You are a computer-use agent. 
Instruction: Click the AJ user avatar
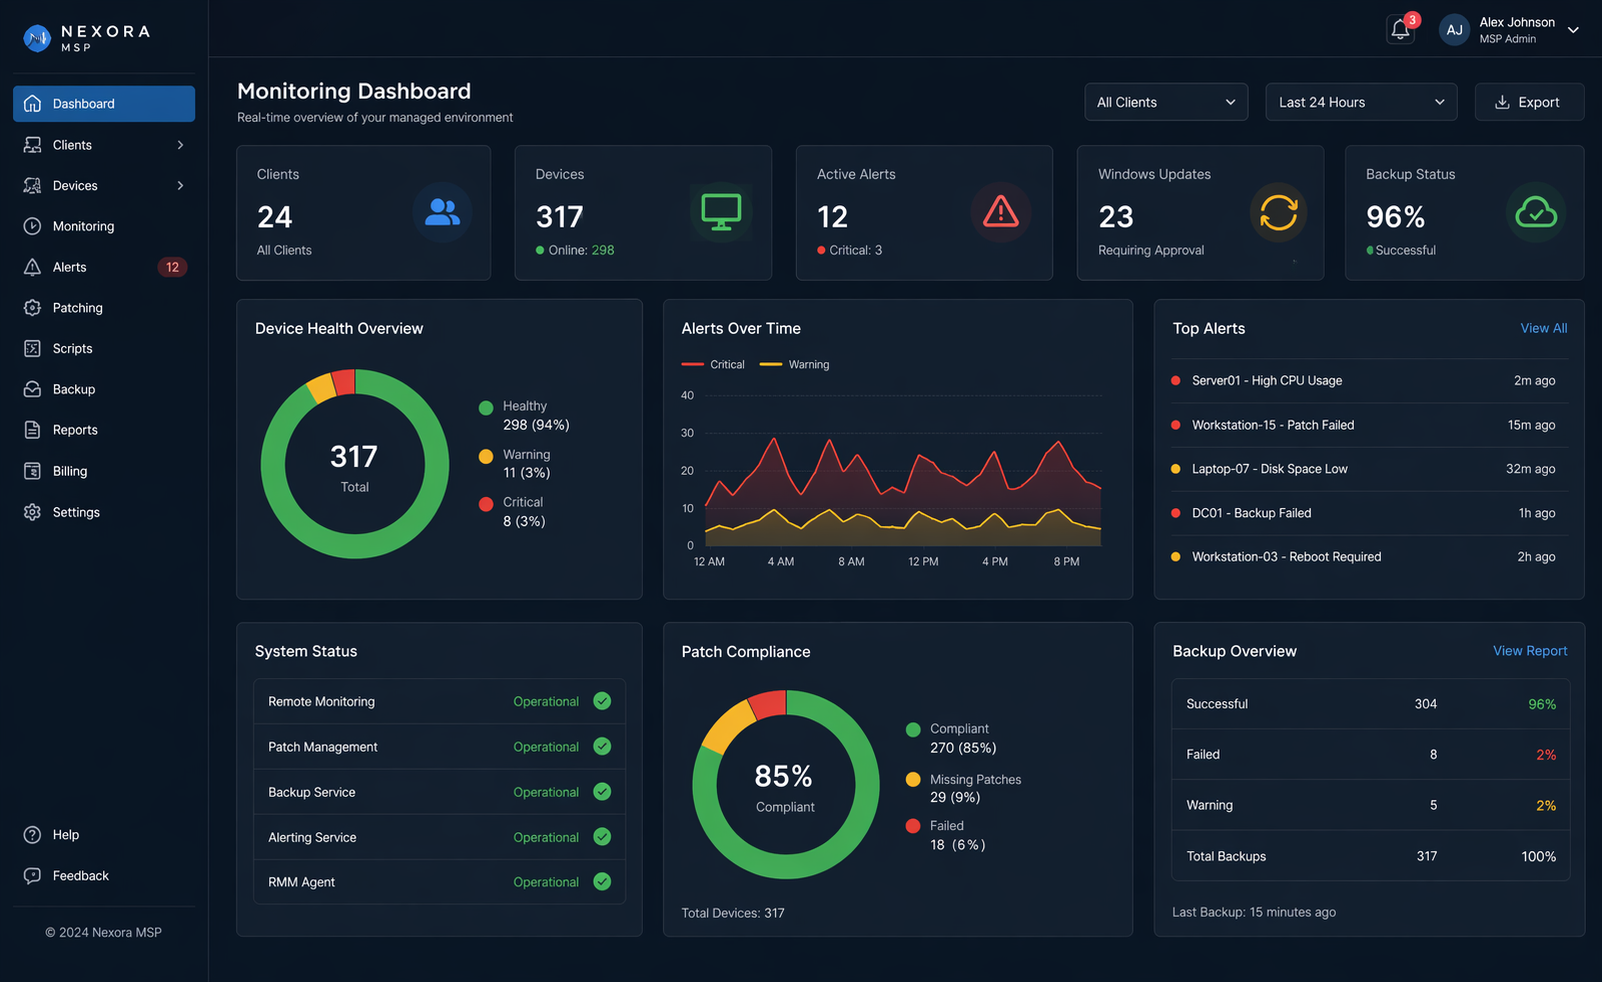[1455, 30]
